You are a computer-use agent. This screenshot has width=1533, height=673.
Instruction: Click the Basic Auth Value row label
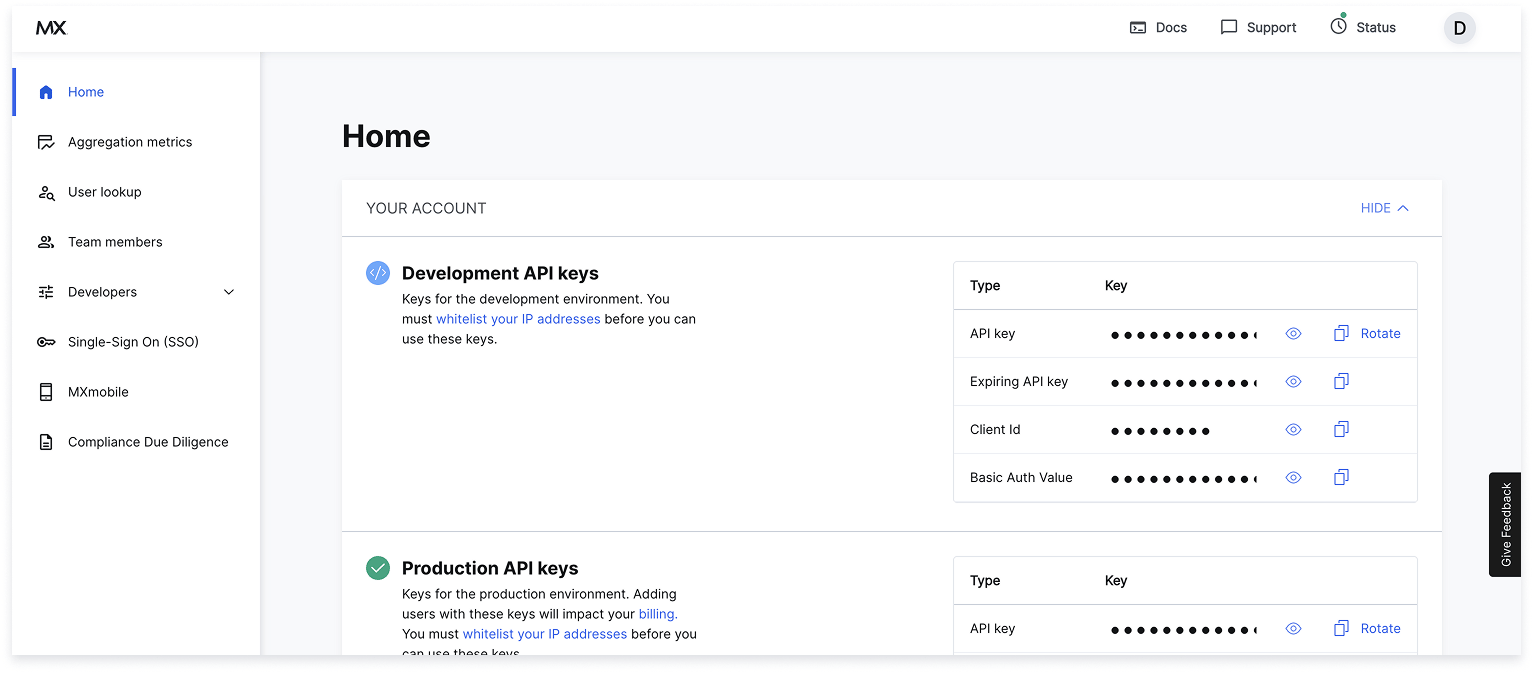[1021, 477]
